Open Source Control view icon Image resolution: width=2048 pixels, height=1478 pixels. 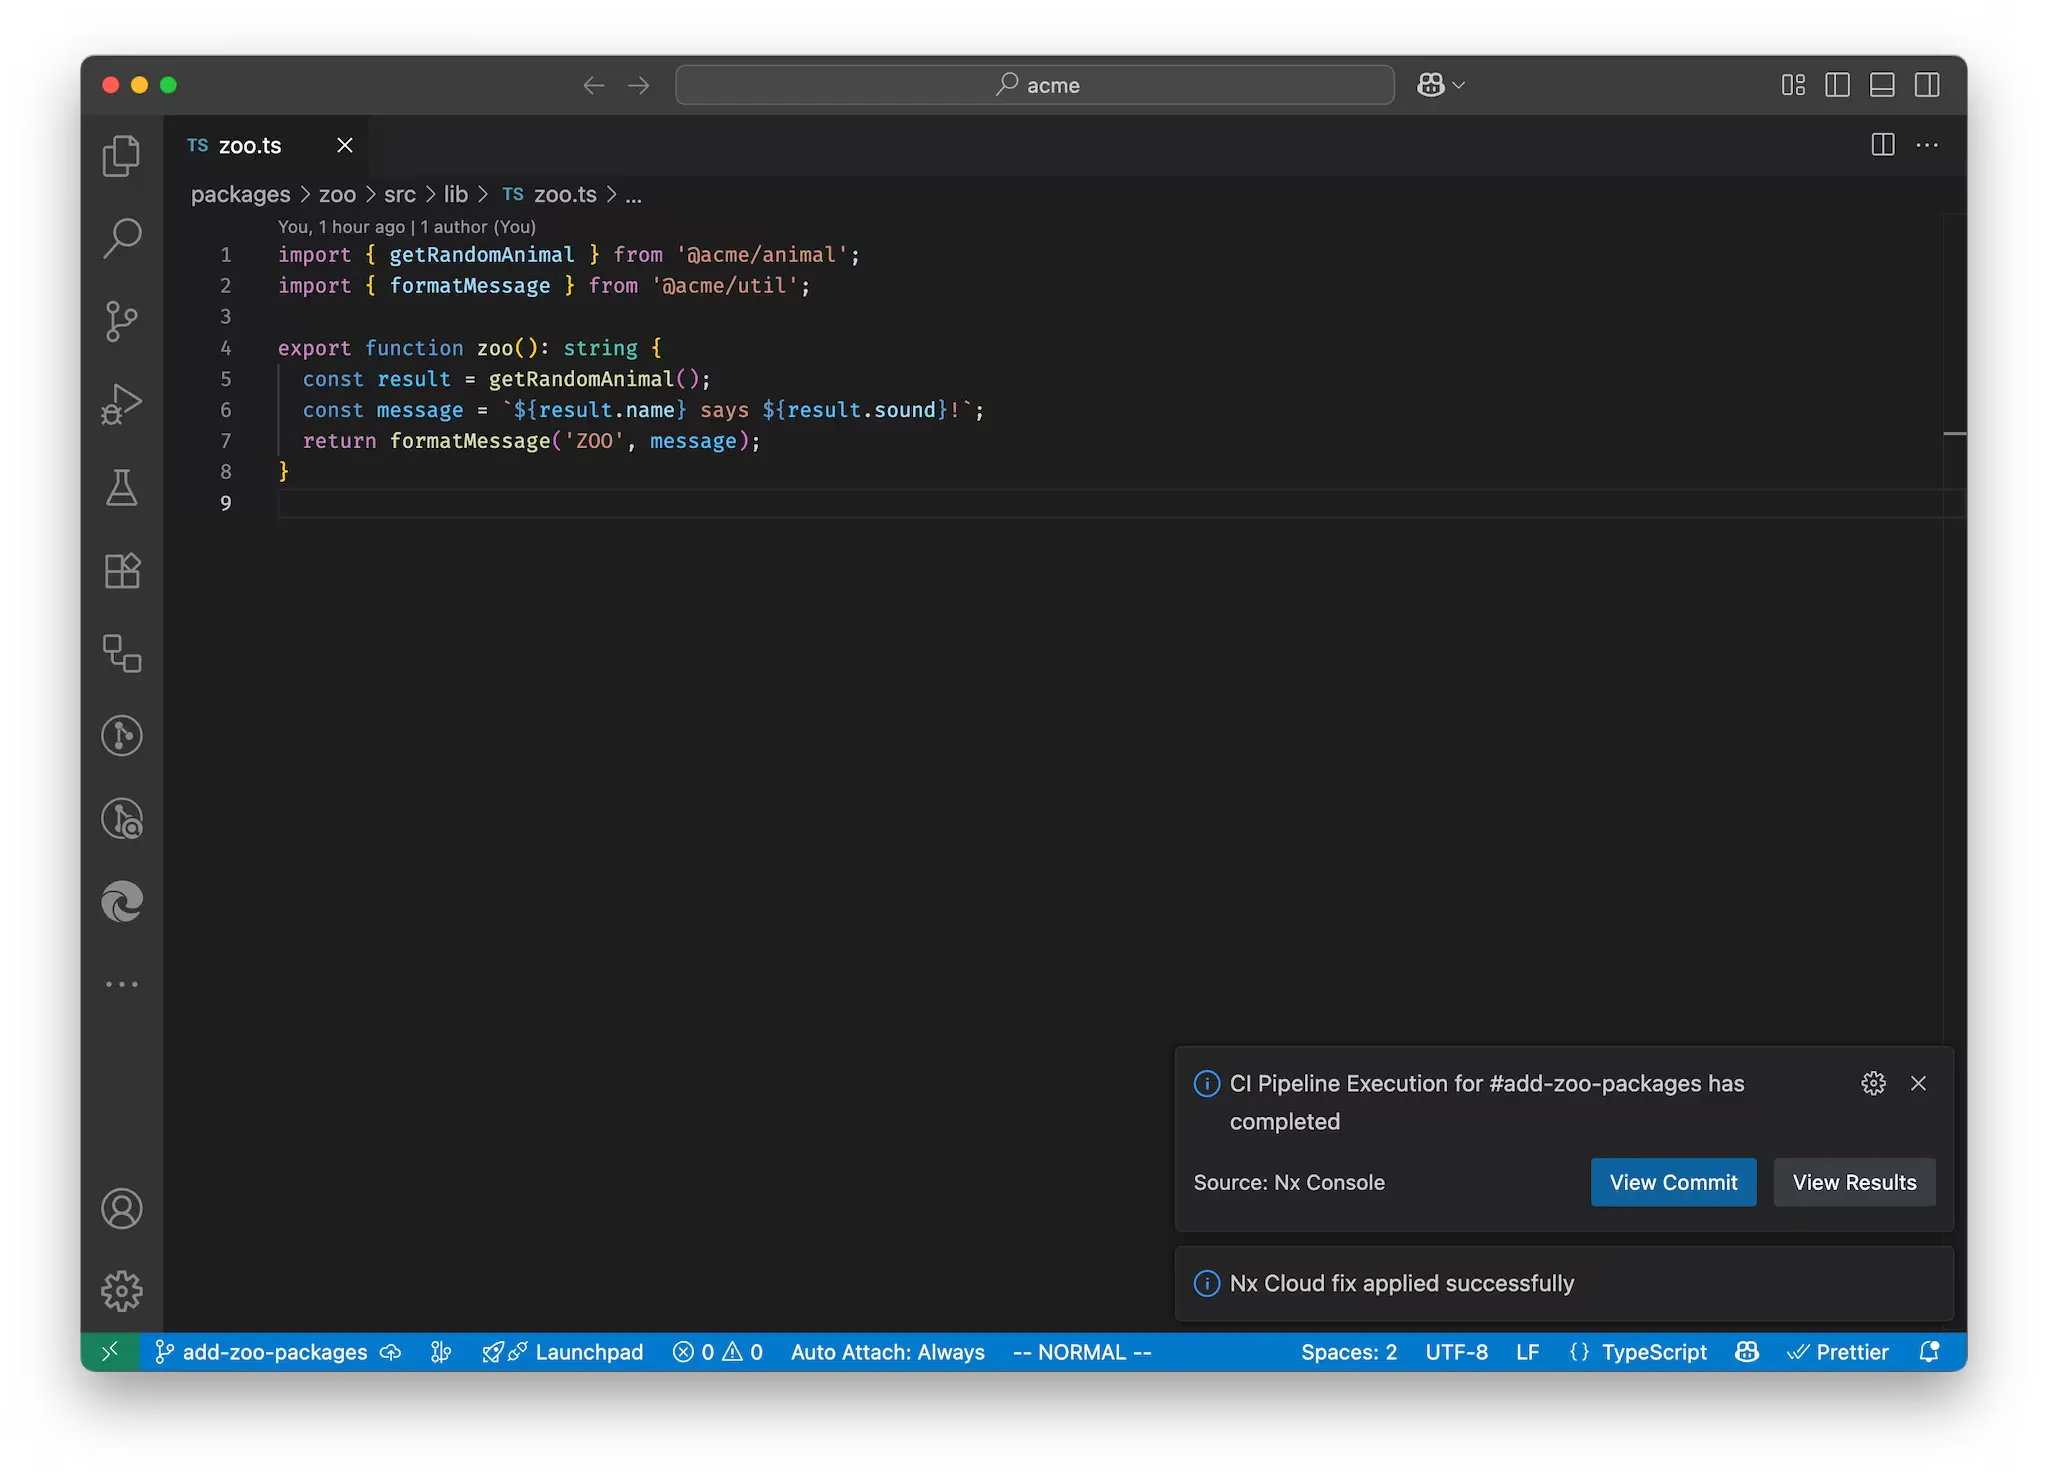pos(122,321)
